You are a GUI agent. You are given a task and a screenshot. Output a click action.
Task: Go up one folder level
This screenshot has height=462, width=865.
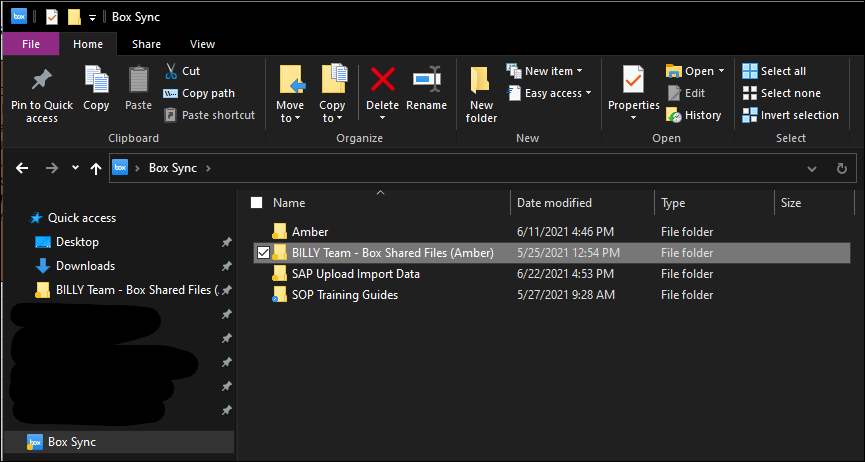96,168
